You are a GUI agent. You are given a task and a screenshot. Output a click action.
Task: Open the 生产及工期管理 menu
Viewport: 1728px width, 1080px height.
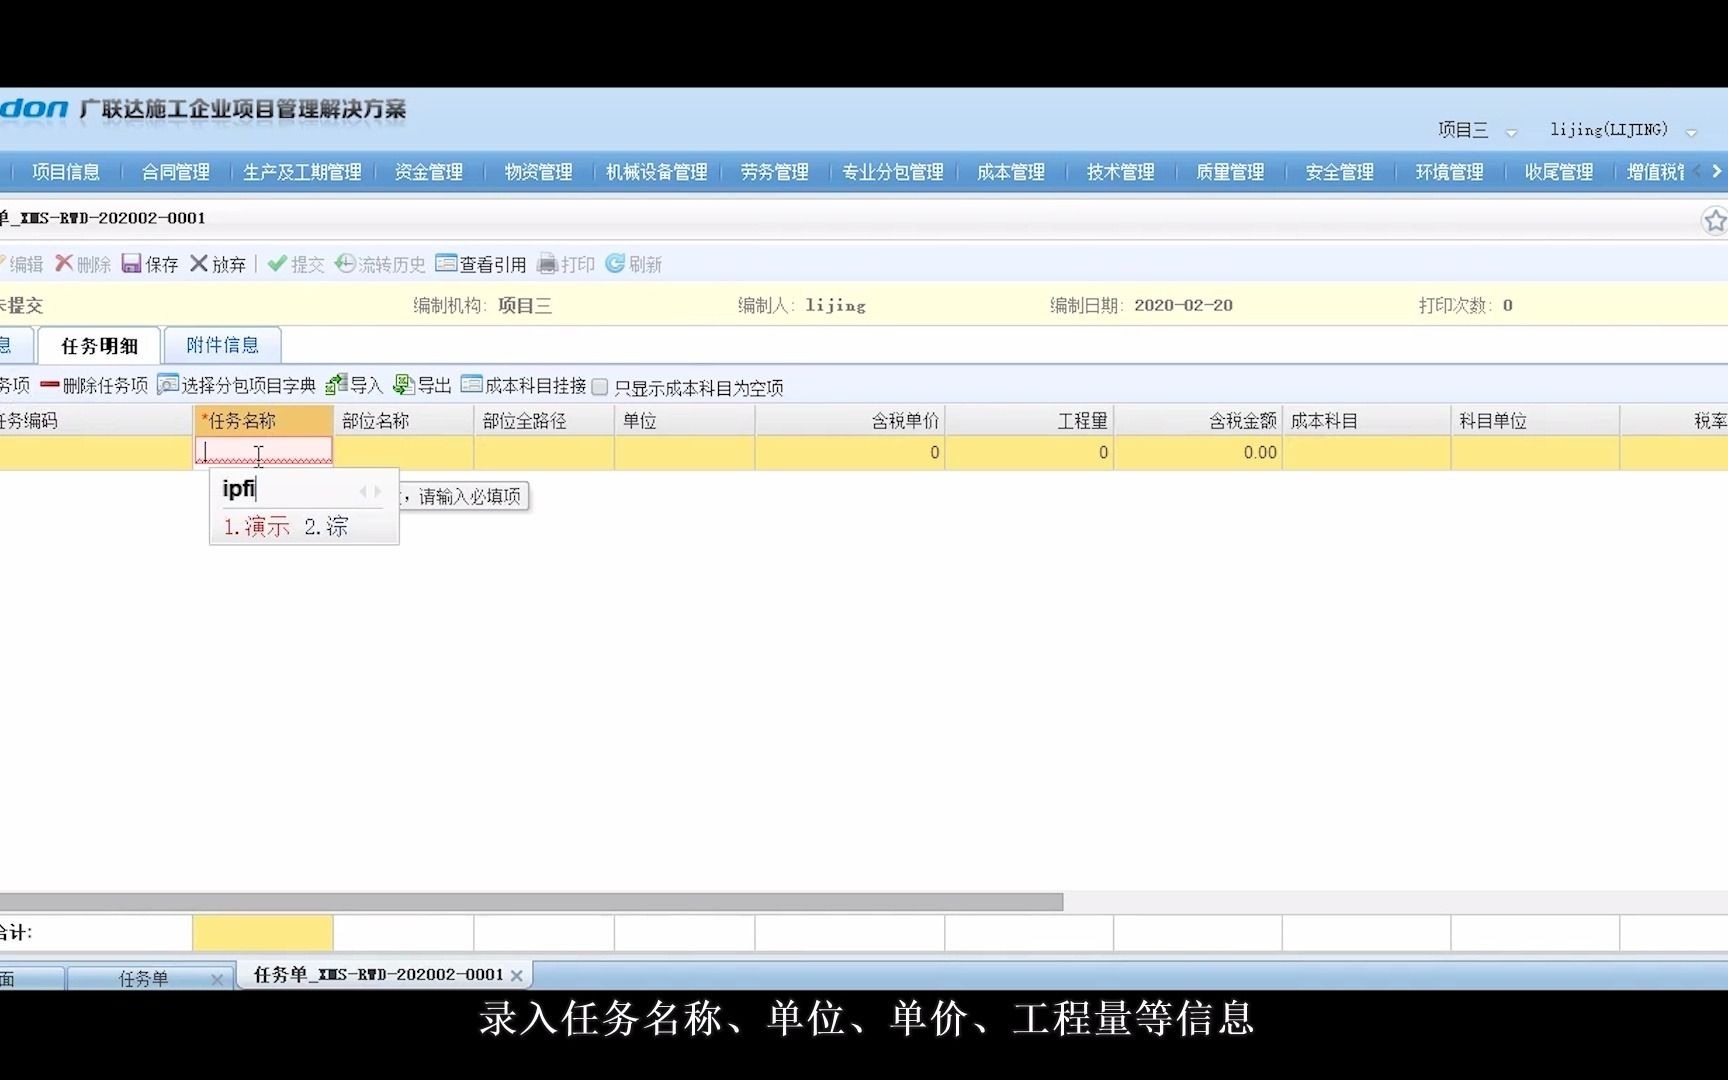click(x=302, y=172)
